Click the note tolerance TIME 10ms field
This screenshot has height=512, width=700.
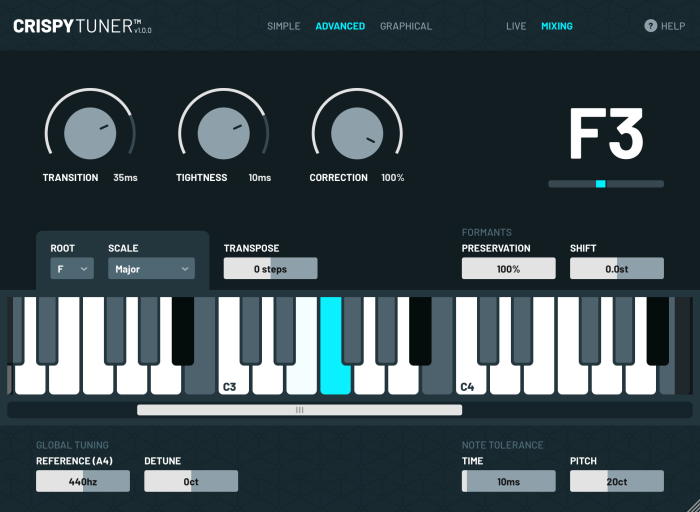click(x=508, y=481)
